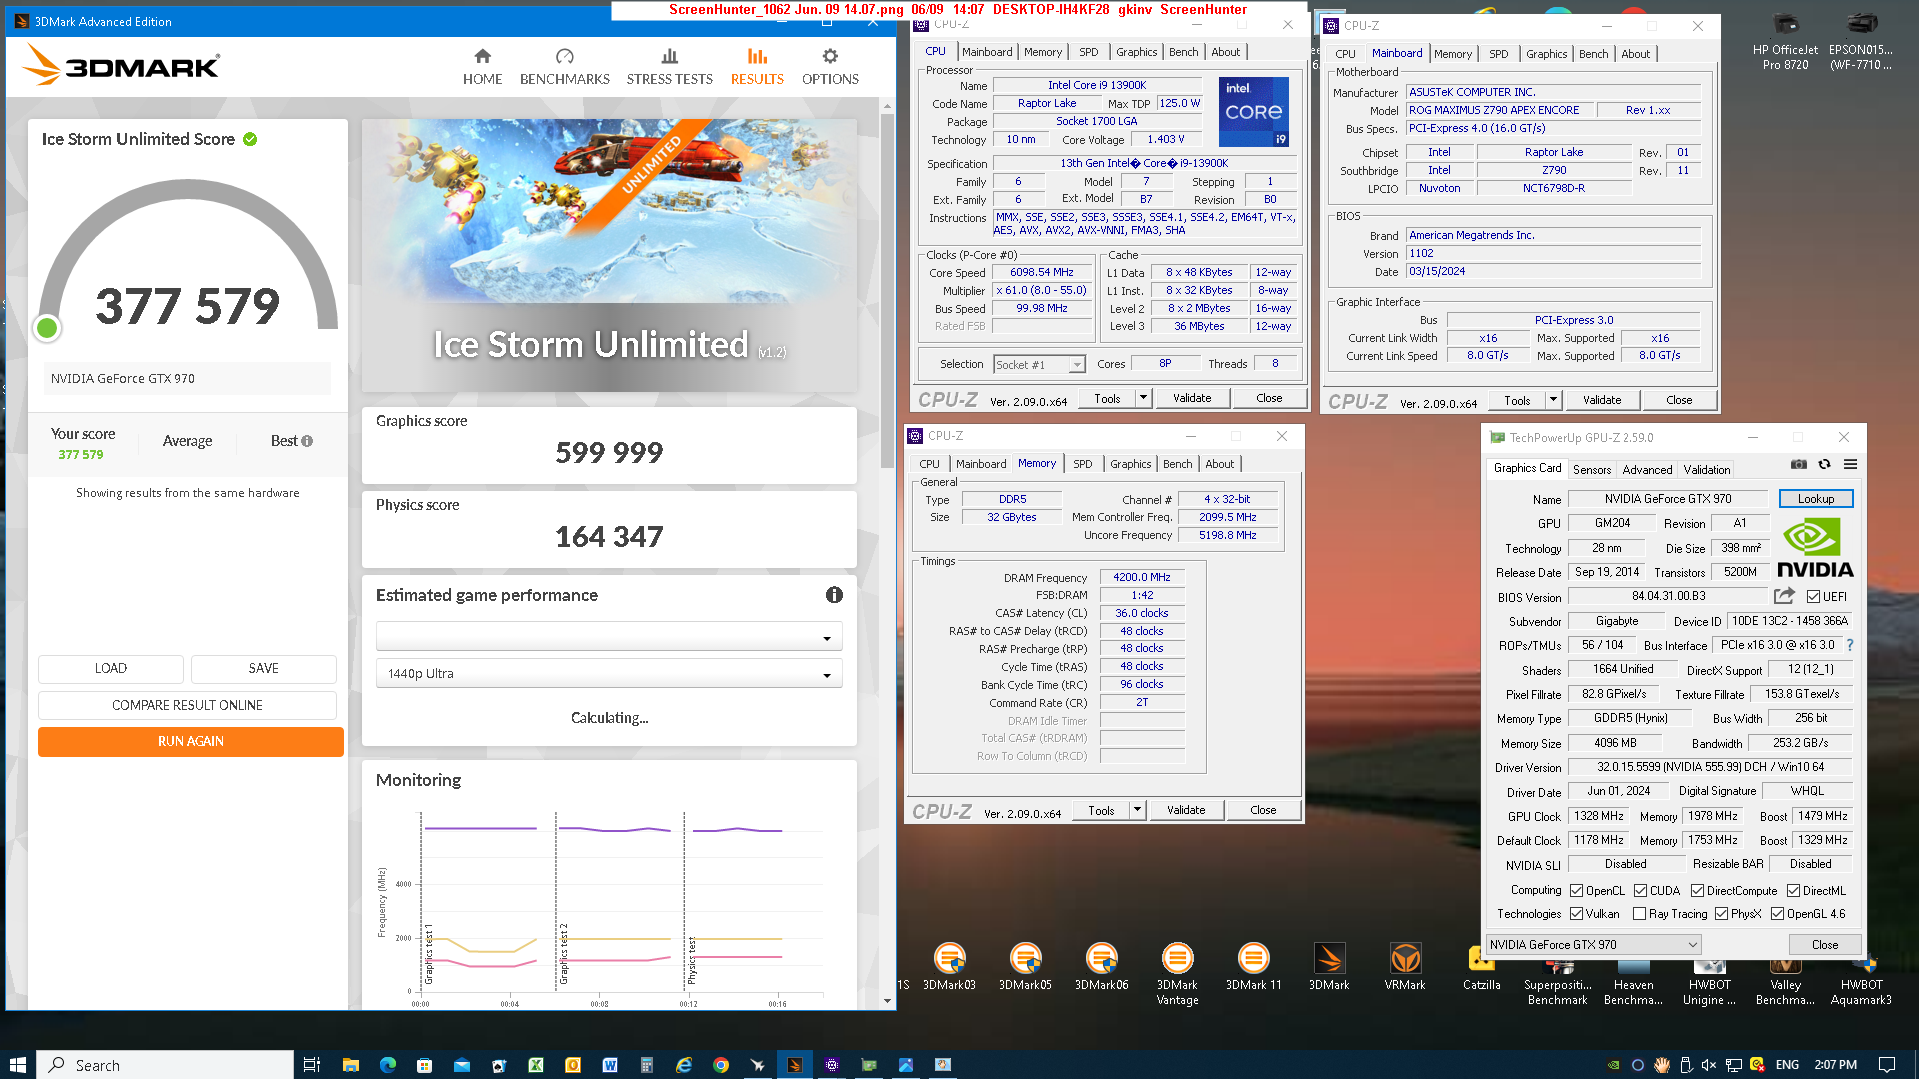
Task: Click score gauge green indicator dot
Action: (x=47, y=327)
